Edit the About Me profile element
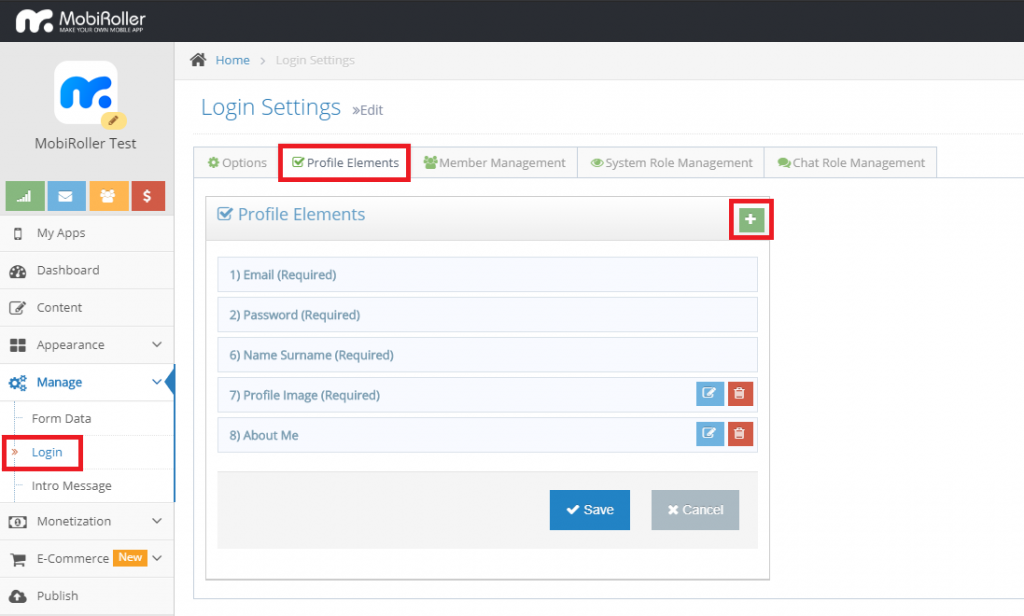Viewport: 1024px width, 616px height. 709,434
